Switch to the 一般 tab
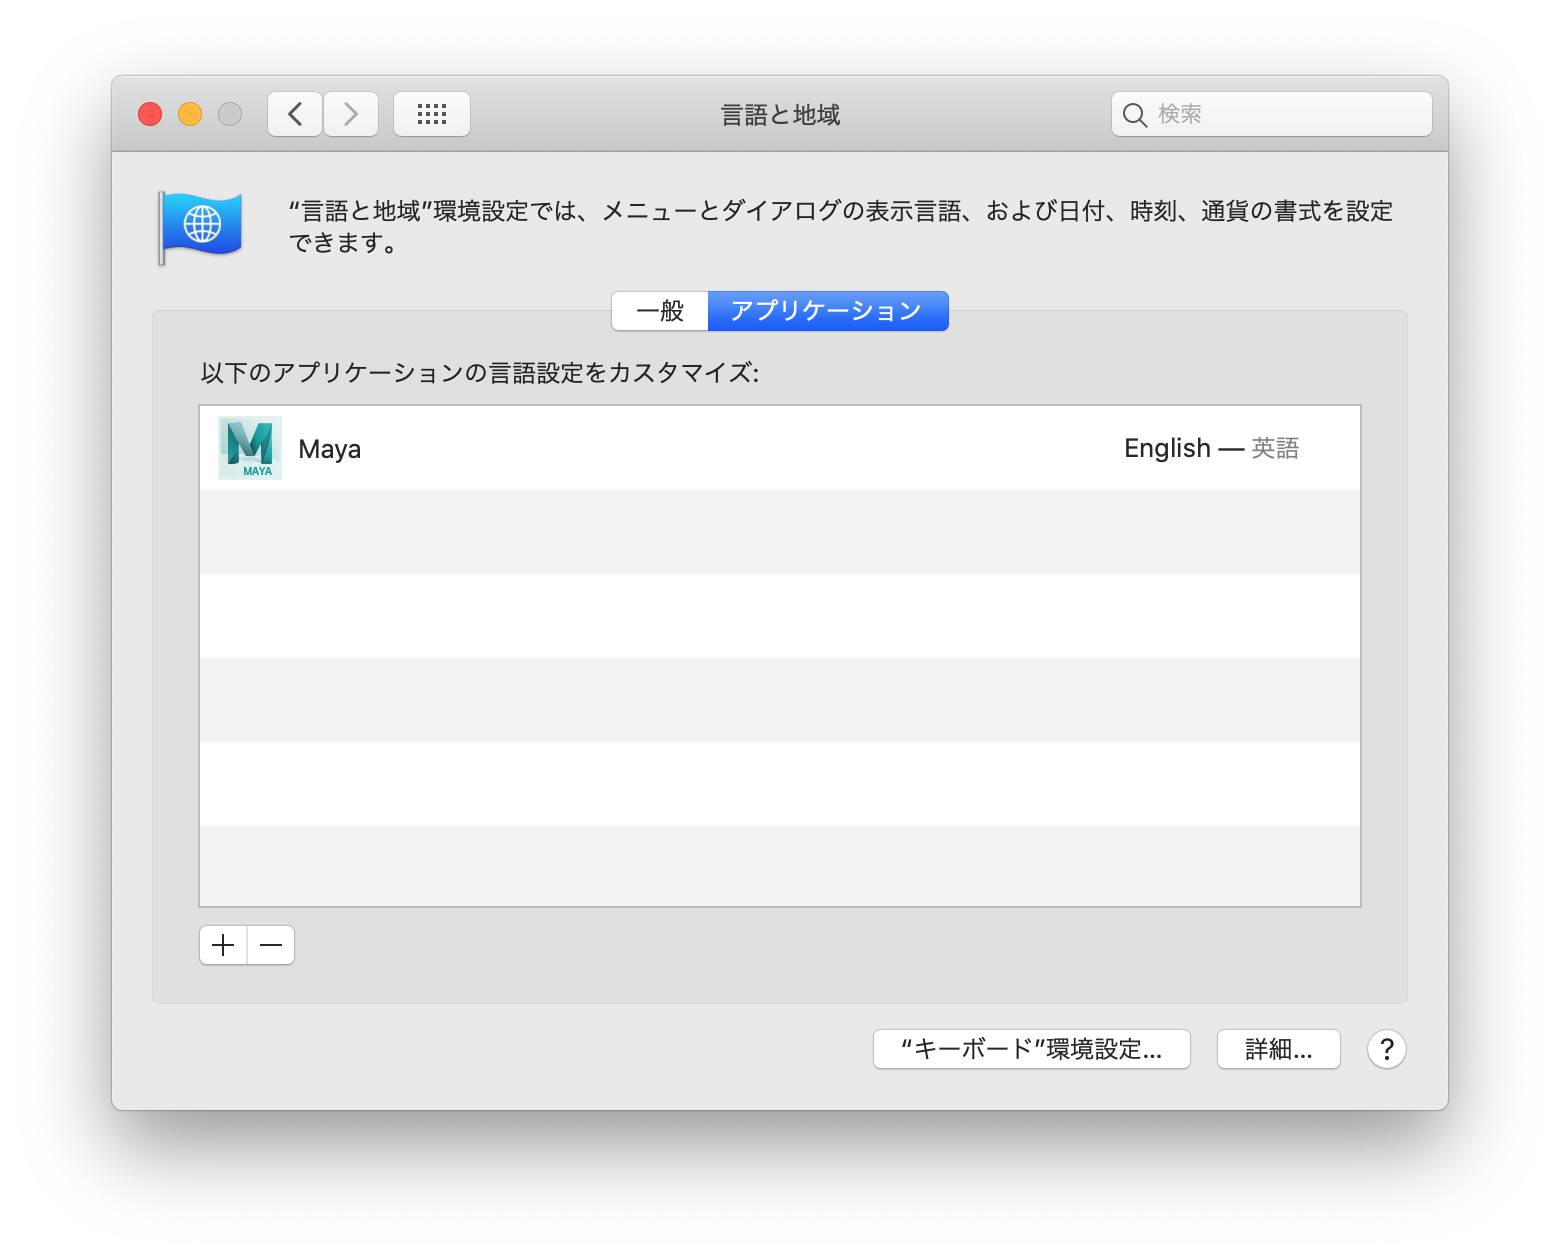Image resolution: width=1560 pixels, height=1258 pixels. point(659,310)
